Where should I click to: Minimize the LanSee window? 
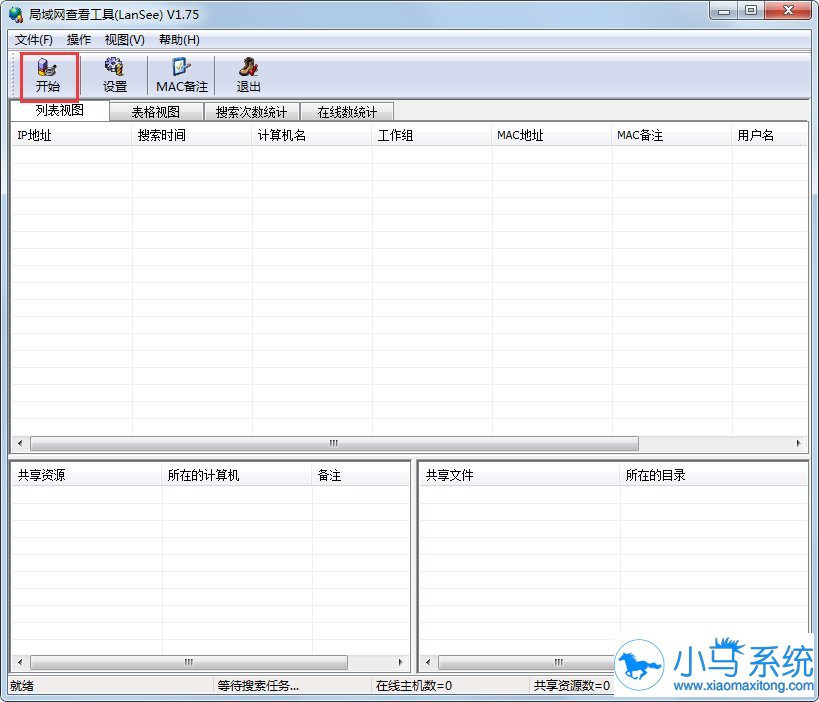coord(723,10)
